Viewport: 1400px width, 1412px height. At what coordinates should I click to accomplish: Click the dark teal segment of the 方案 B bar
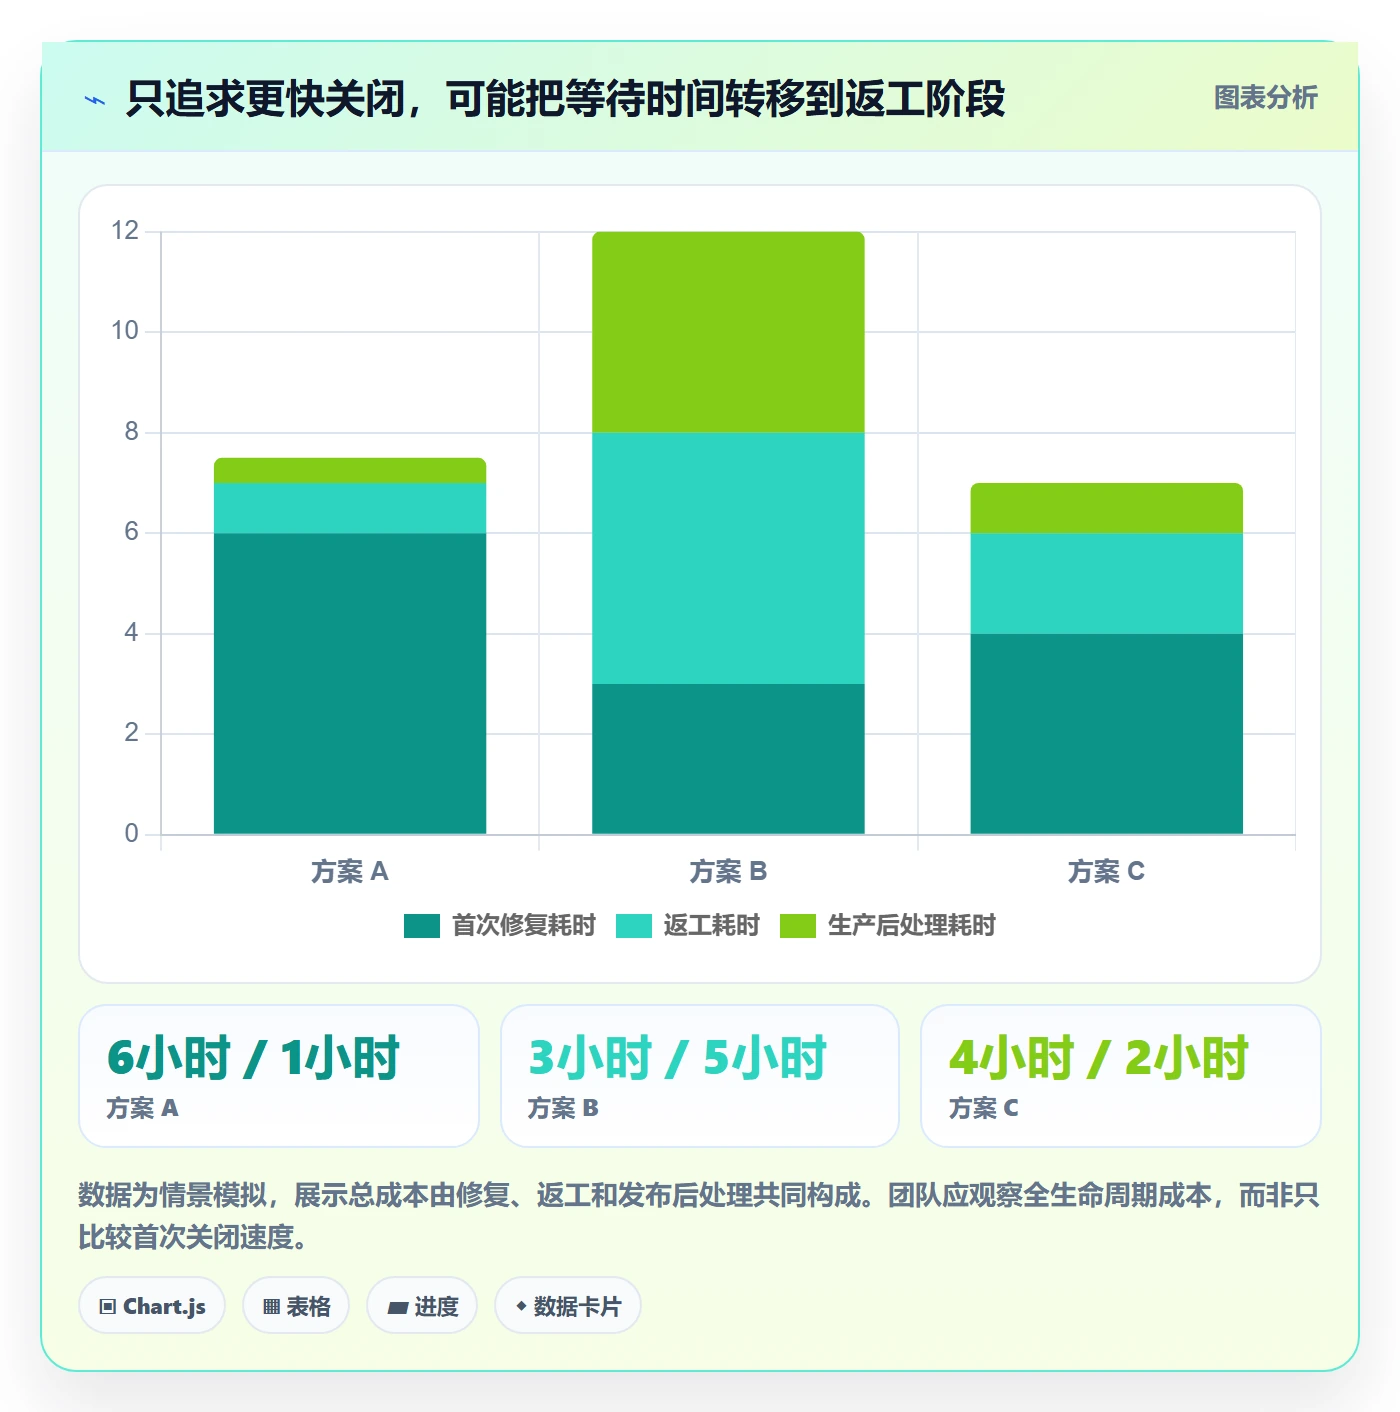(728, 759)
